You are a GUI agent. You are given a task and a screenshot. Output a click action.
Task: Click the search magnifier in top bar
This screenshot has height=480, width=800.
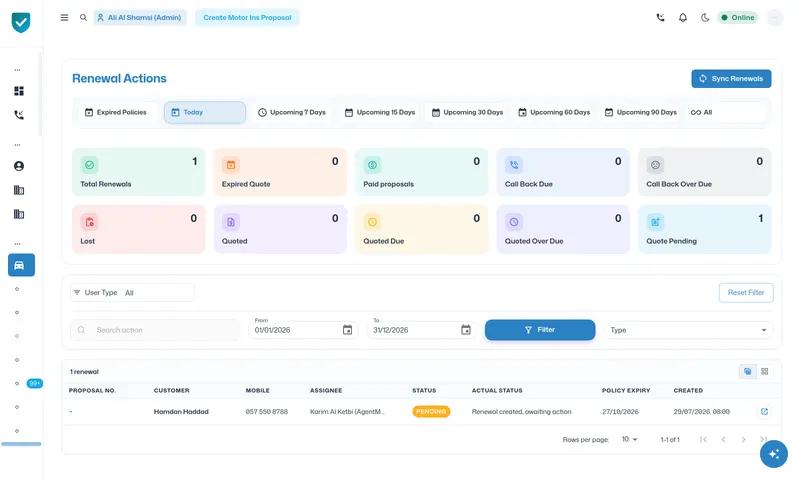click(x=83, y=17)
